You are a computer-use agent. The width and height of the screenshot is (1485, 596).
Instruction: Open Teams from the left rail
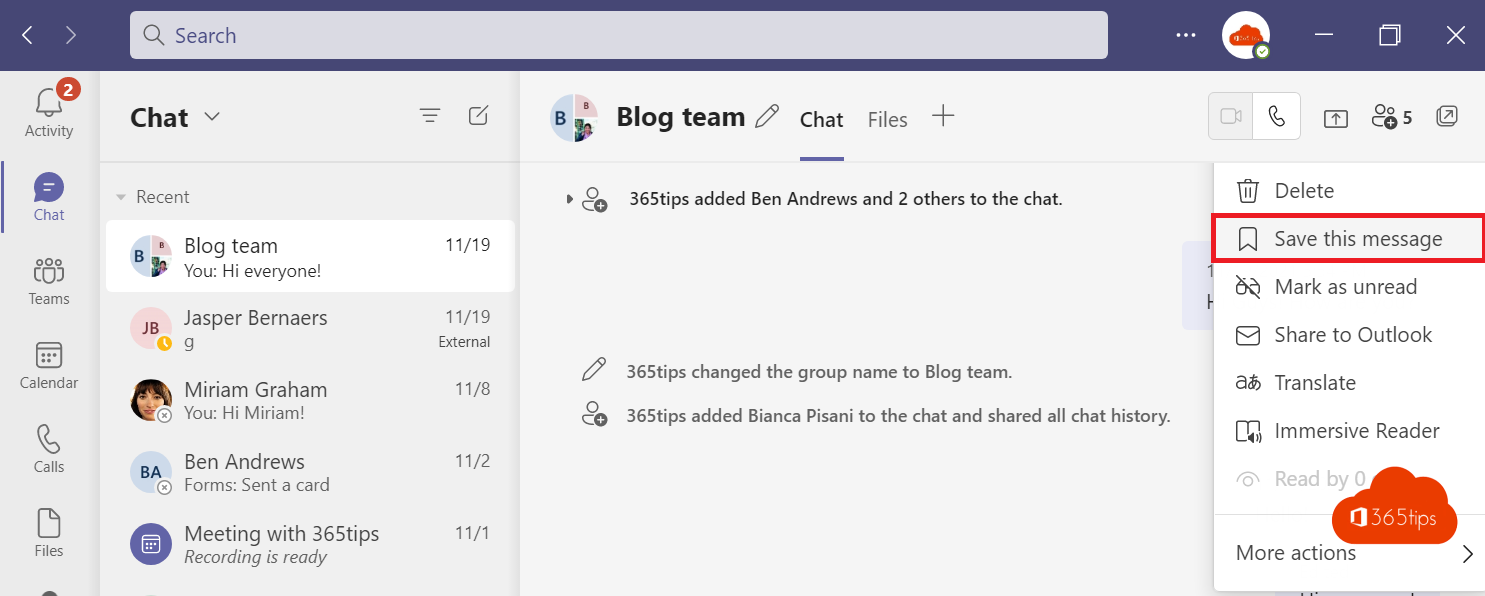point(49,281)
